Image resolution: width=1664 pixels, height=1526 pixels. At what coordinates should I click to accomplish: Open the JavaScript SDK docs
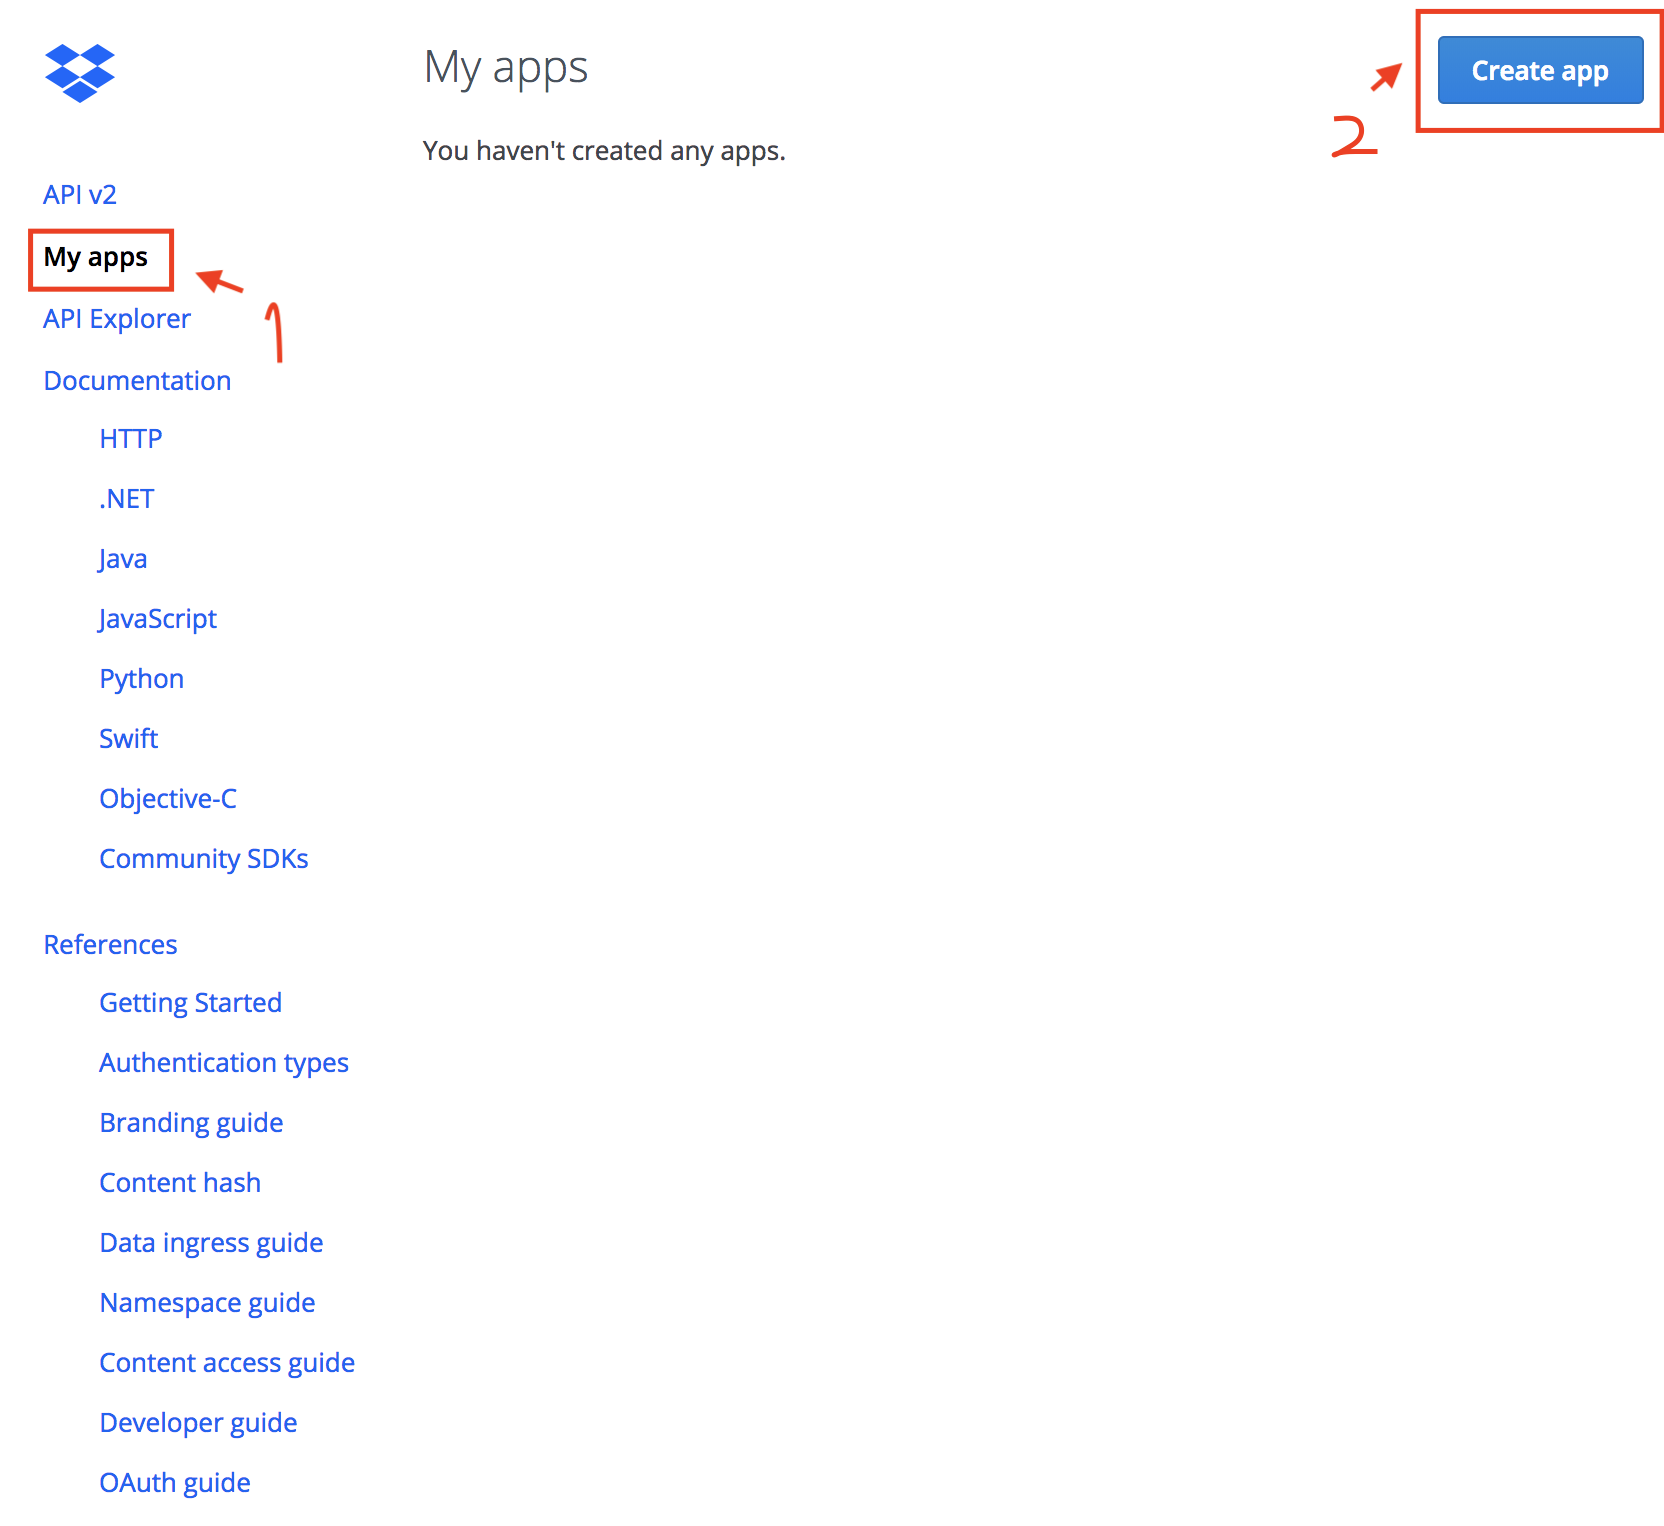pos(158,618)
